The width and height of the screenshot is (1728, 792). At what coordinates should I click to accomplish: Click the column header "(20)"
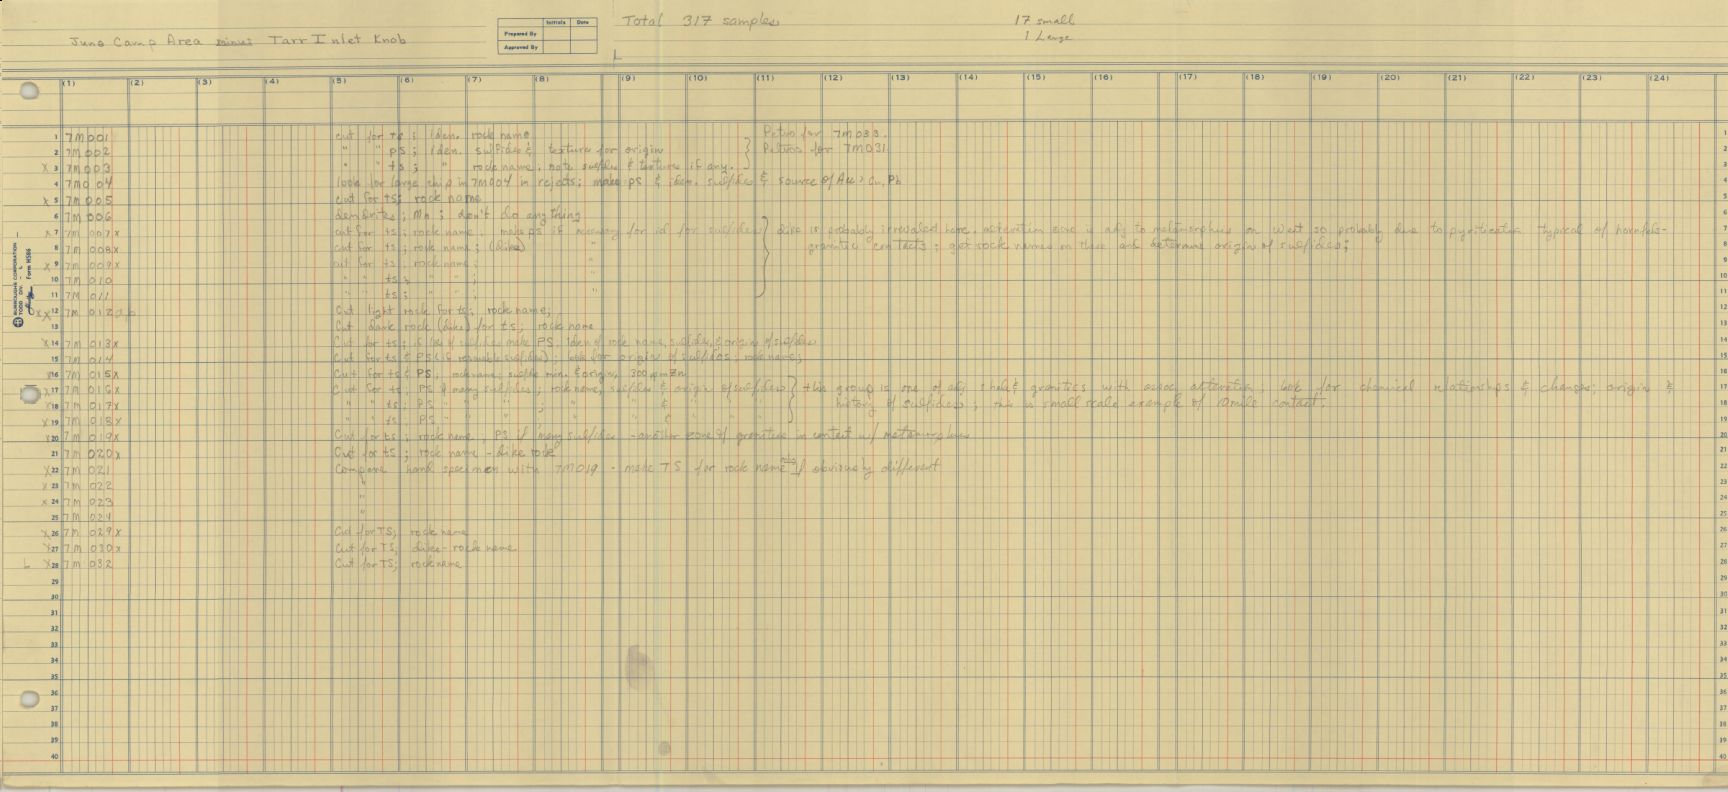[1389, 78]
